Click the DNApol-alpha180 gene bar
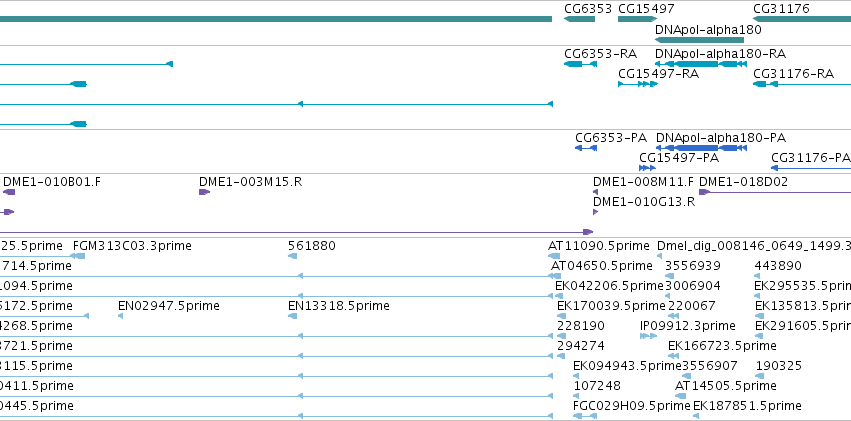851x421 pixels. coord(699,40)
